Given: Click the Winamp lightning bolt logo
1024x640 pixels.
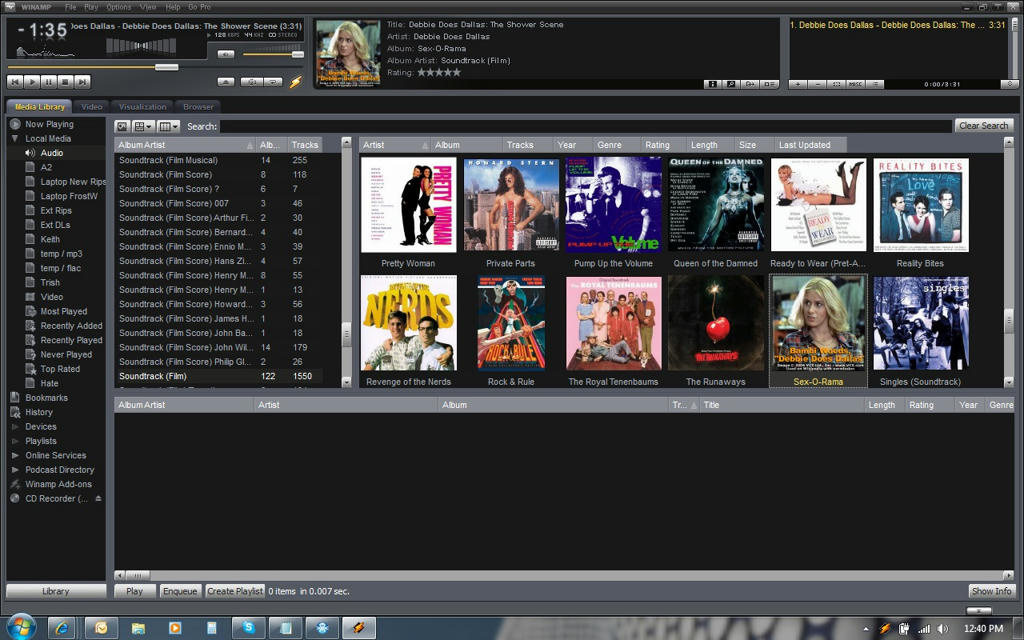Looking at the screenshot, I should (296, 82).
